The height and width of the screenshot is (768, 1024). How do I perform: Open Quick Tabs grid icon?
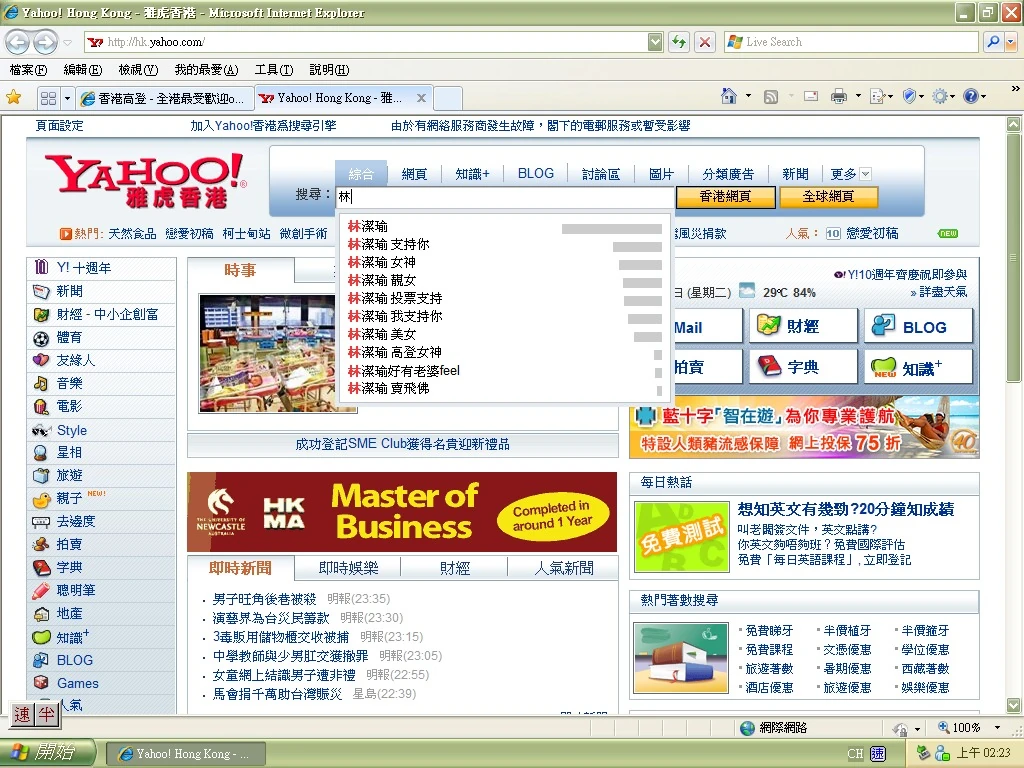tap(48, 98)
